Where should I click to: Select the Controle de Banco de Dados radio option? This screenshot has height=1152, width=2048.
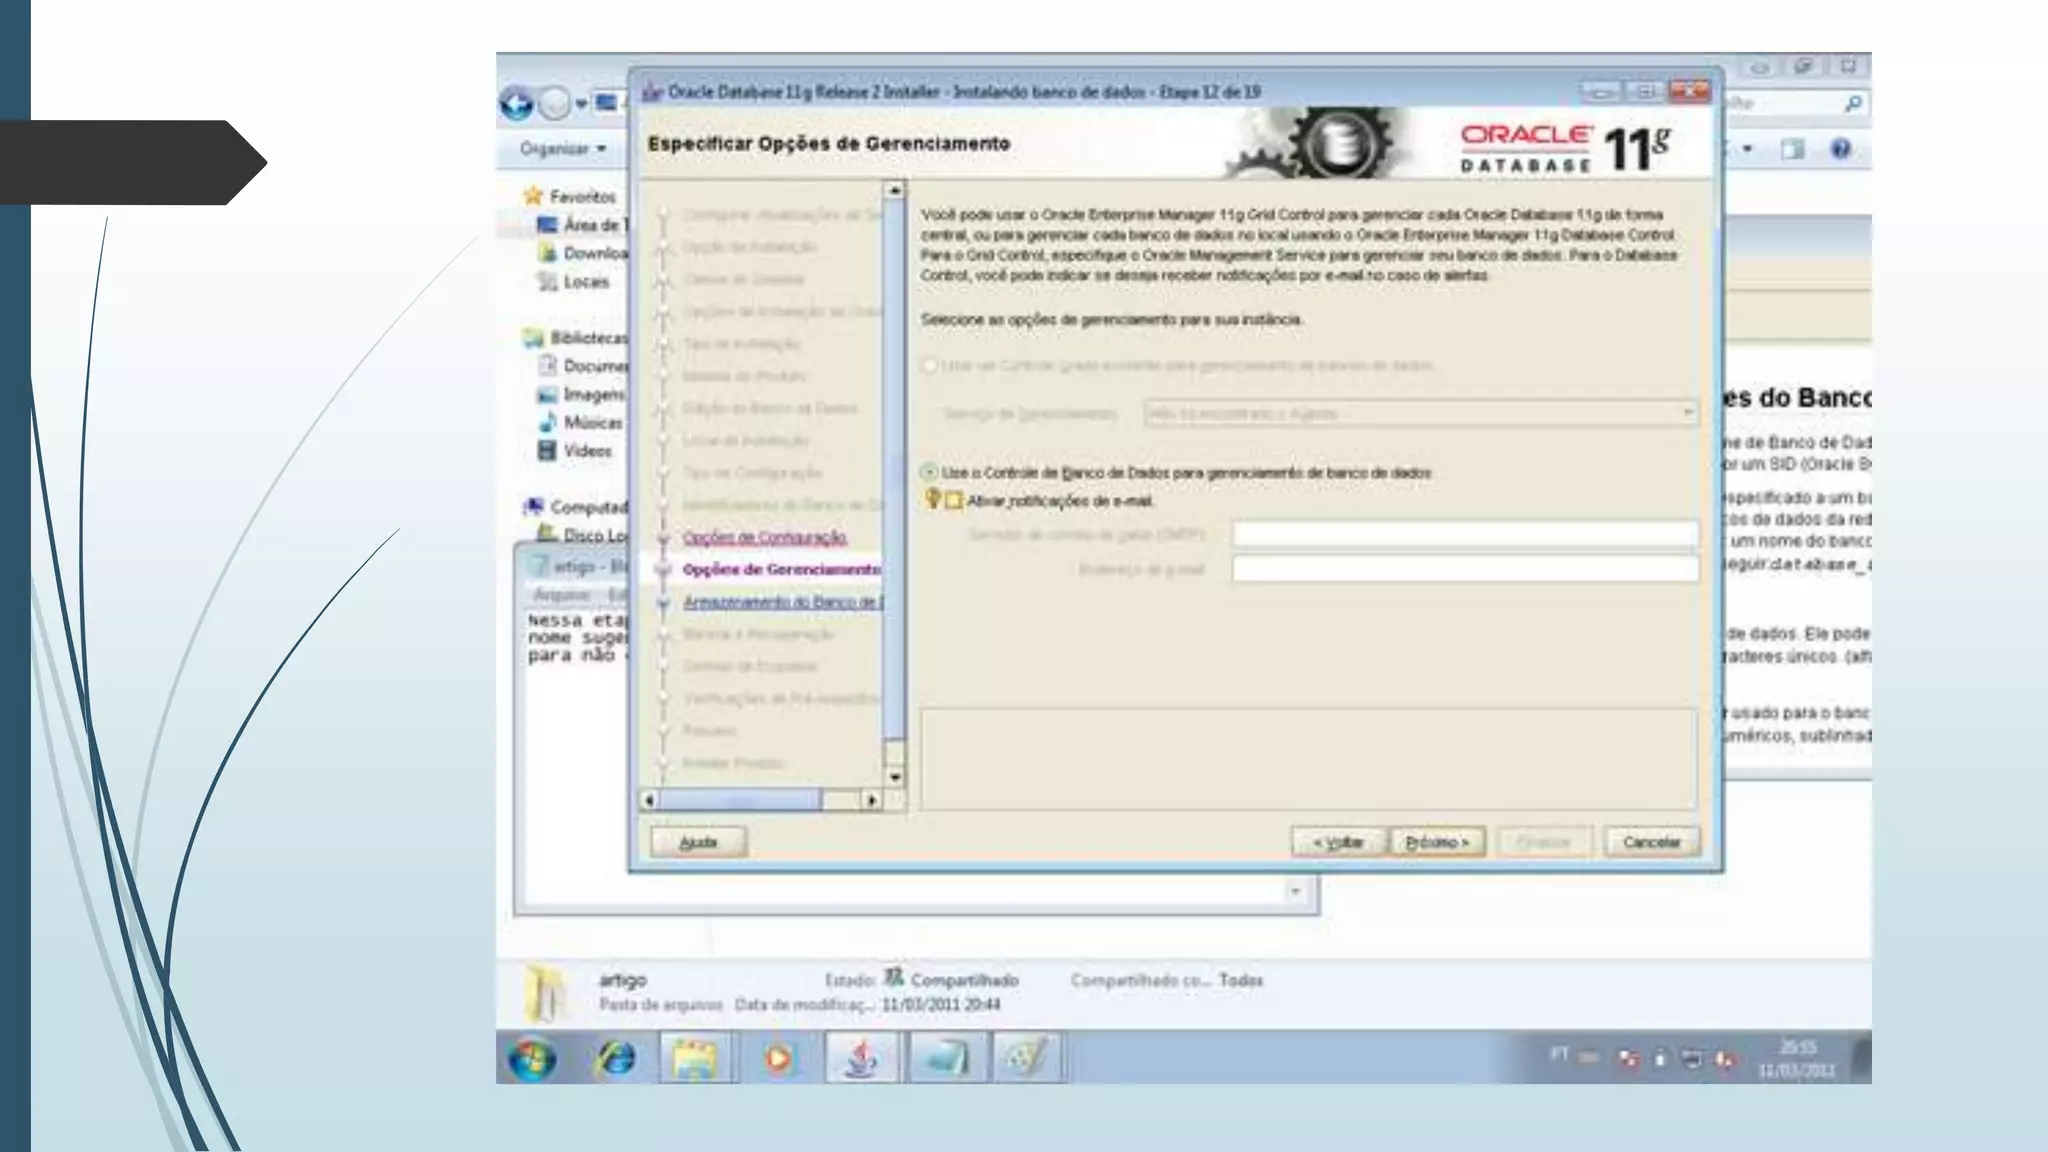click(x=929, y=472)
